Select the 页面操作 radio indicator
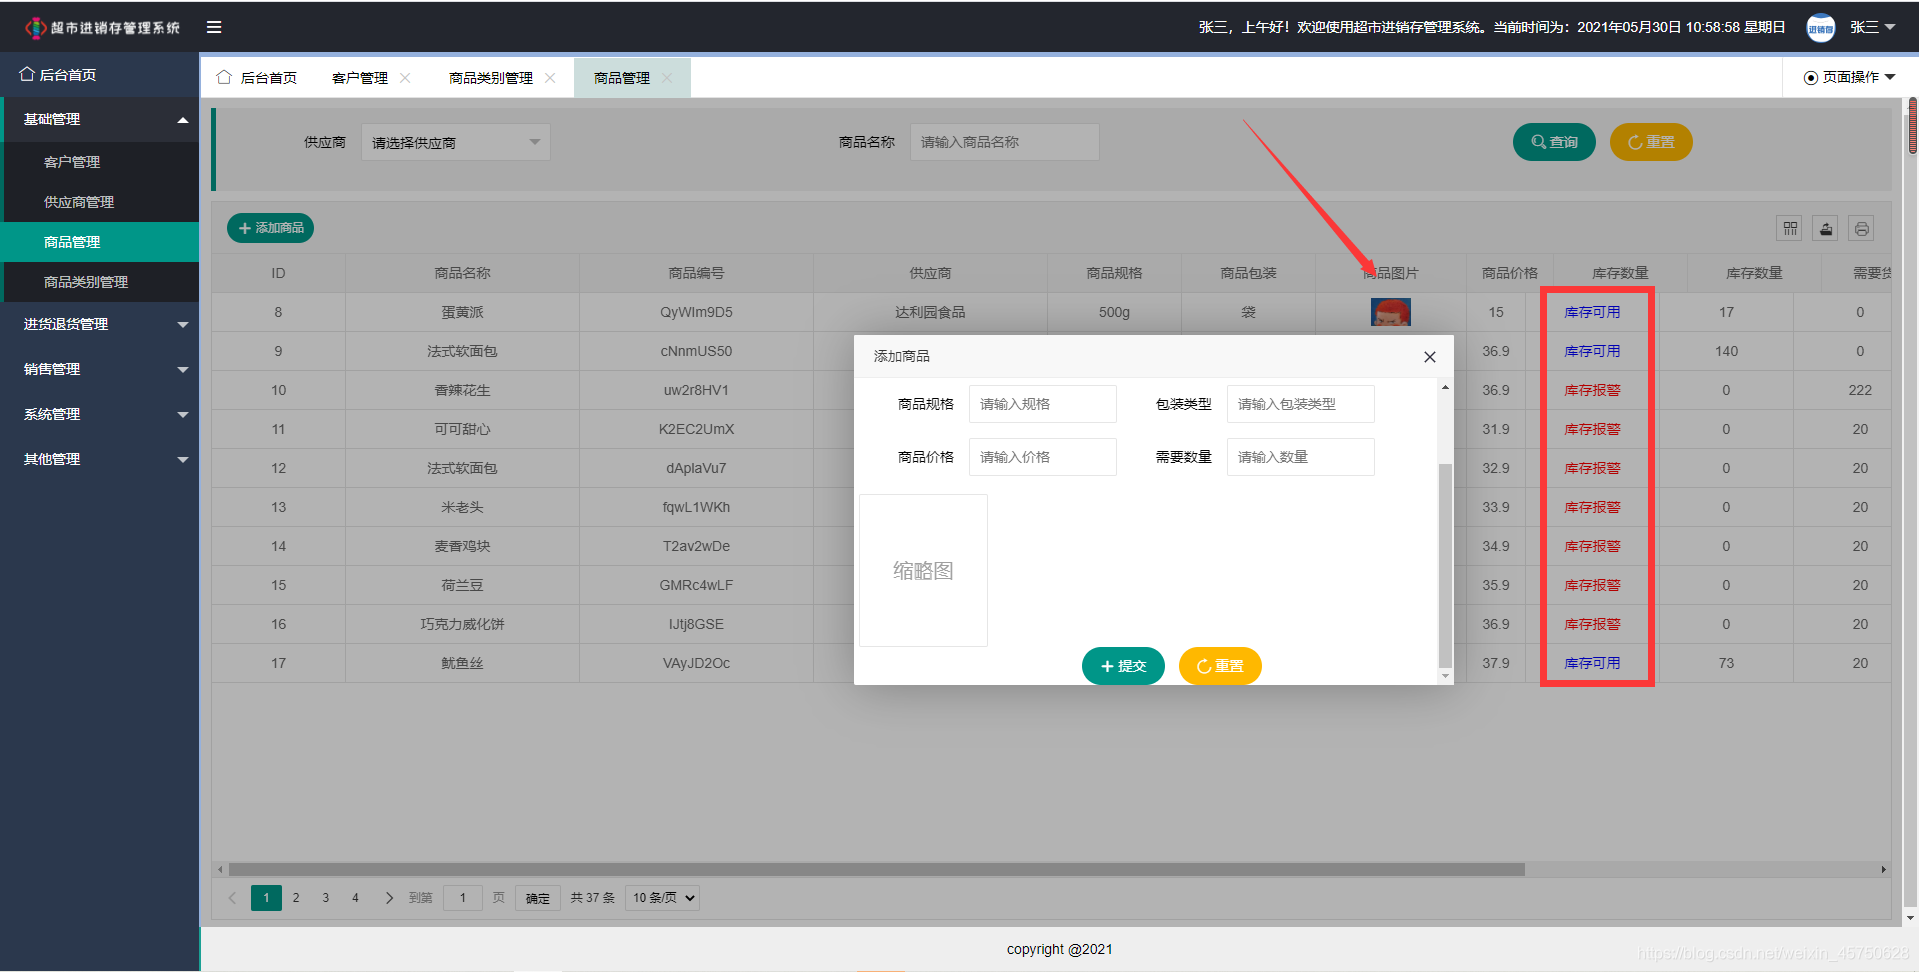Screen dimensions: 1919x972 (x=1809, y=76)
